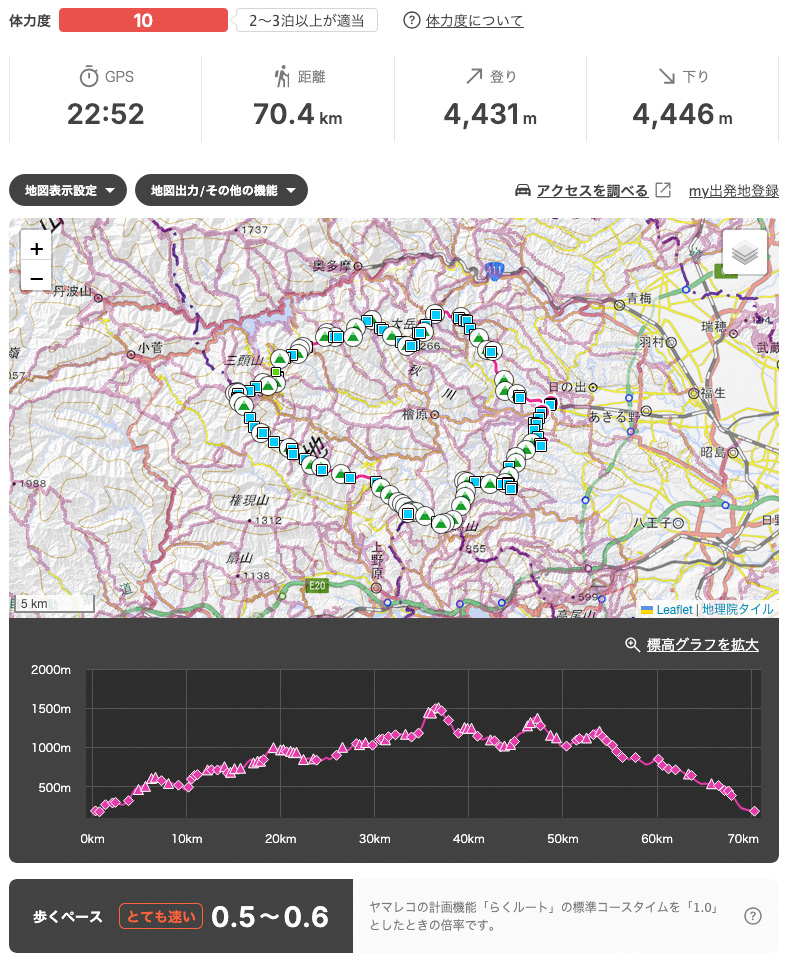790x961 pixels.
Task: Open the 体力度について link
Action: [x=474, y=20]
